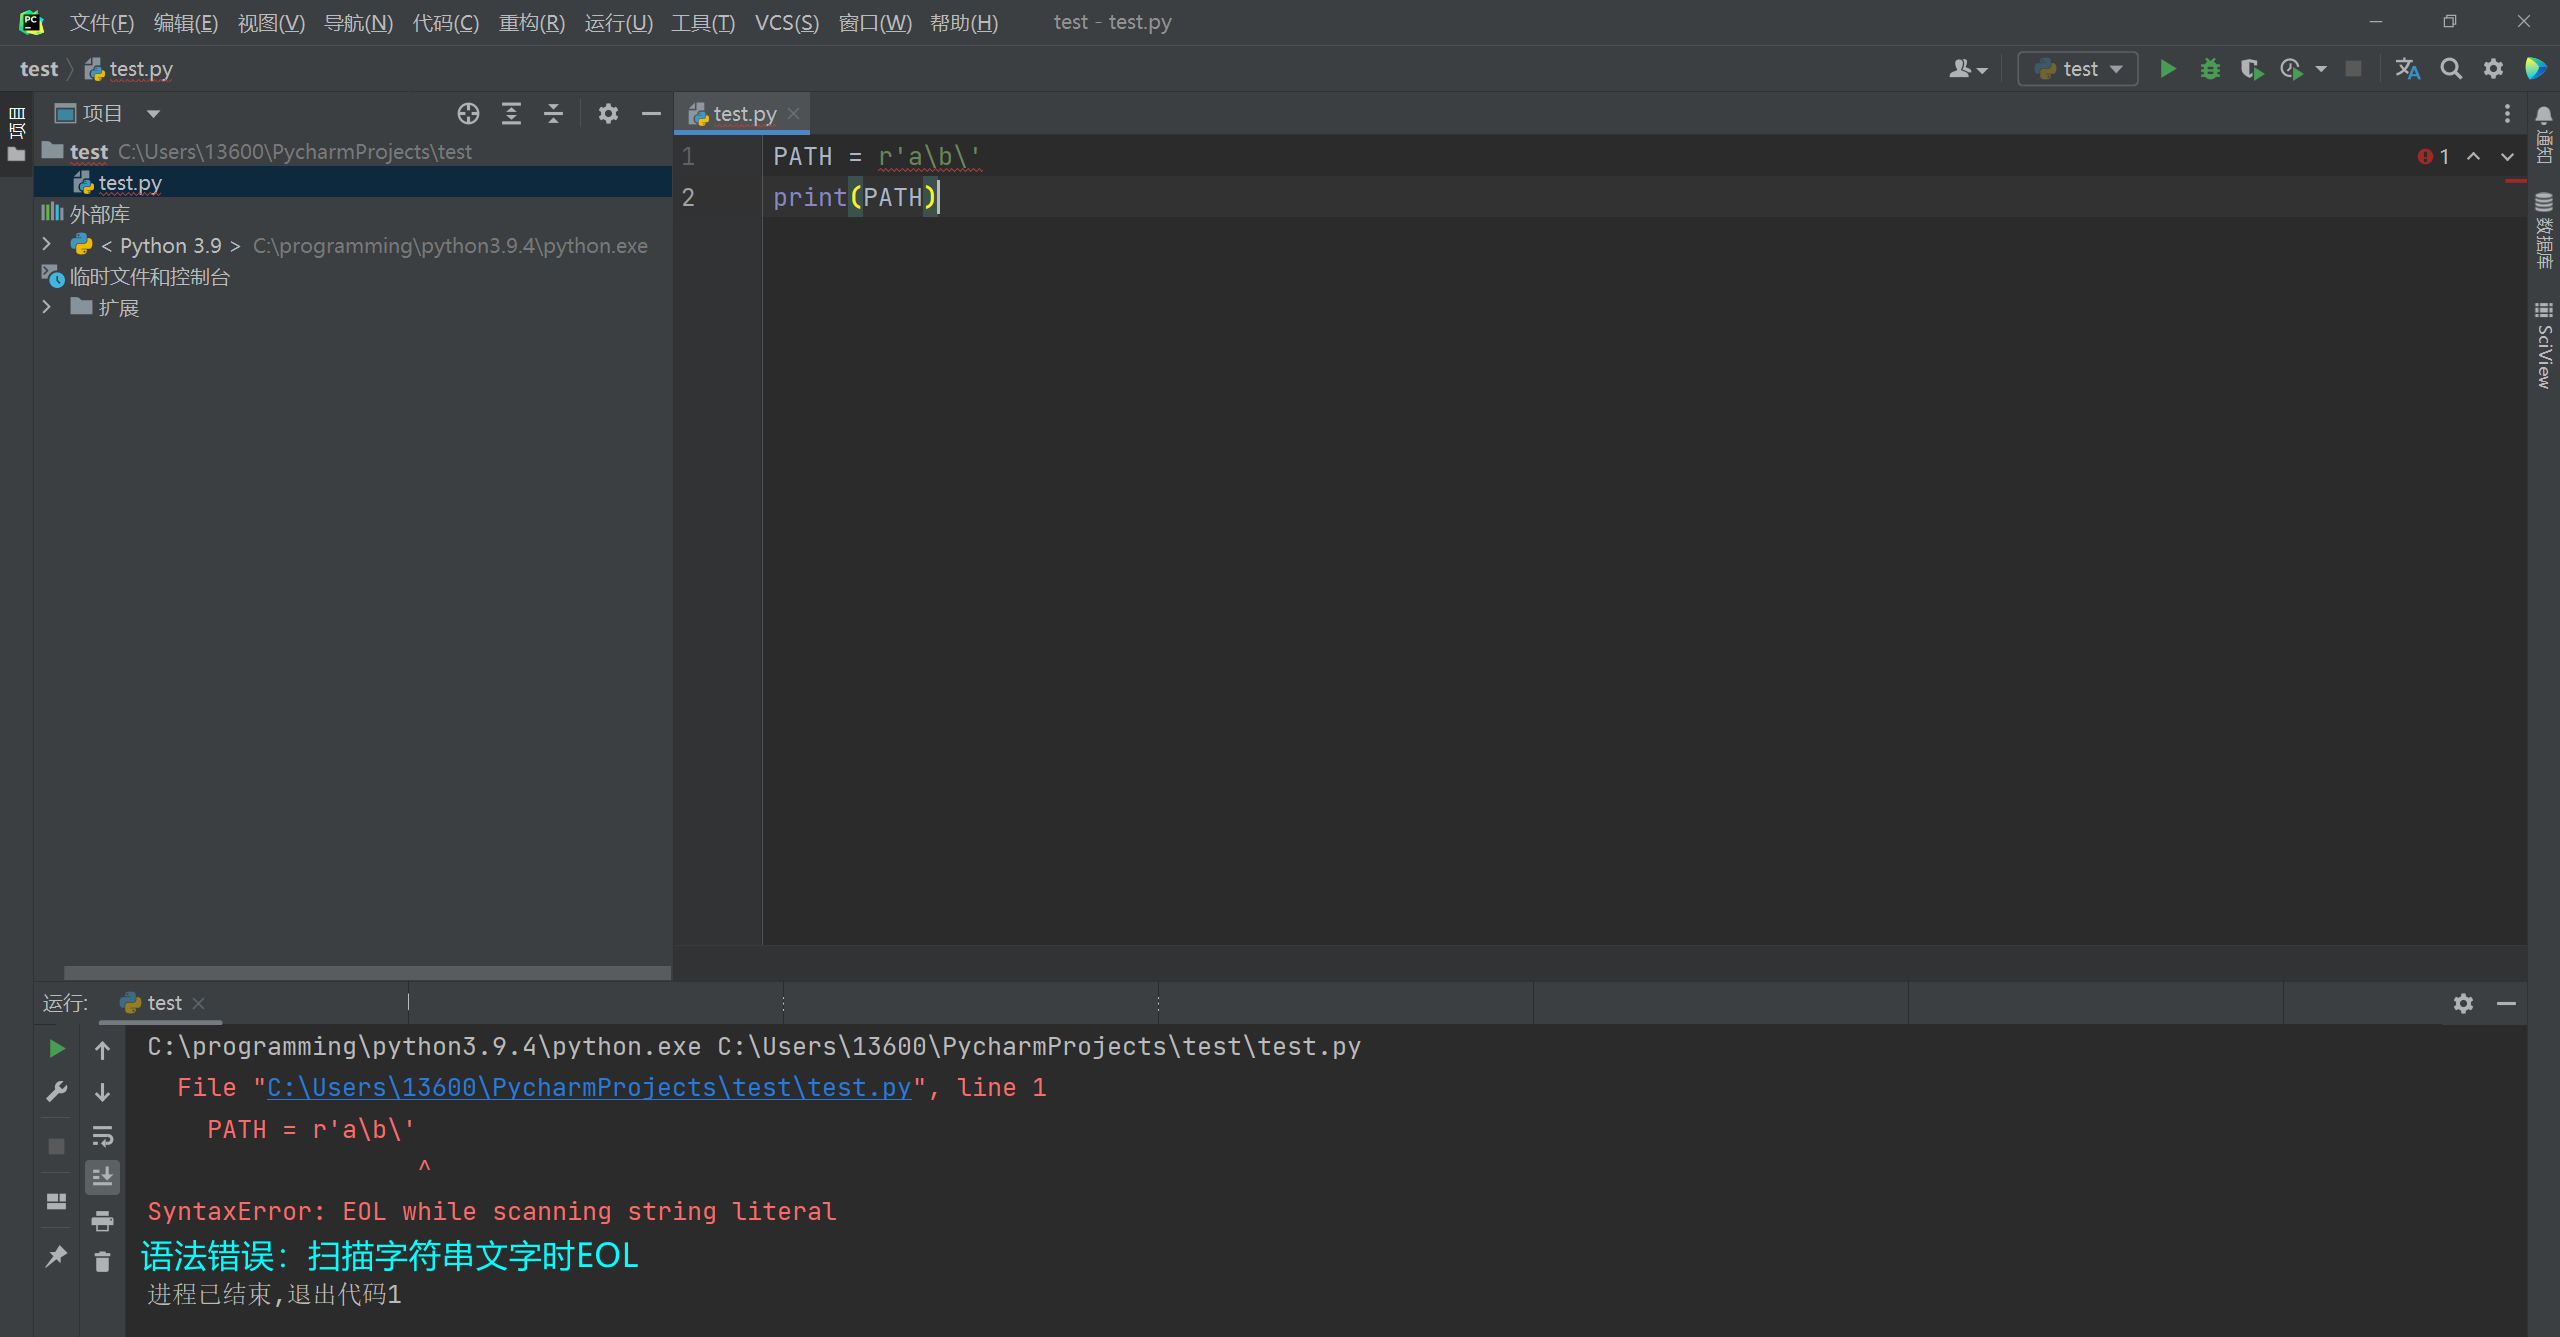Expand the Python 3.9 library node
2560x1337 pixels.
click(46, 245)
